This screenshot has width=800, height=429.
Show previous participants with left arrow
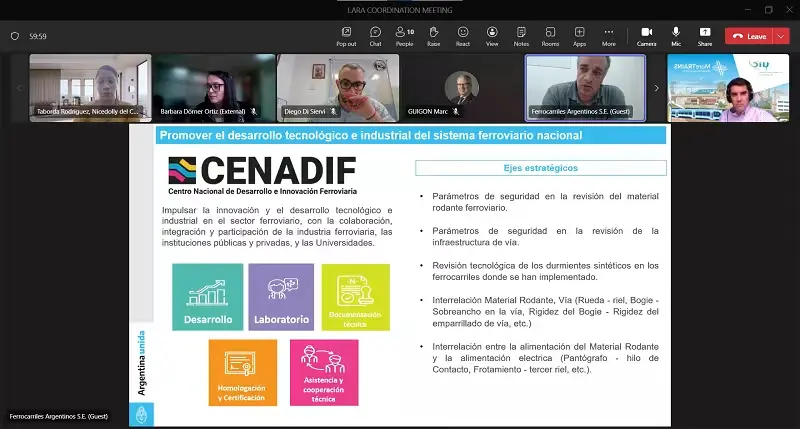(19, 88)
